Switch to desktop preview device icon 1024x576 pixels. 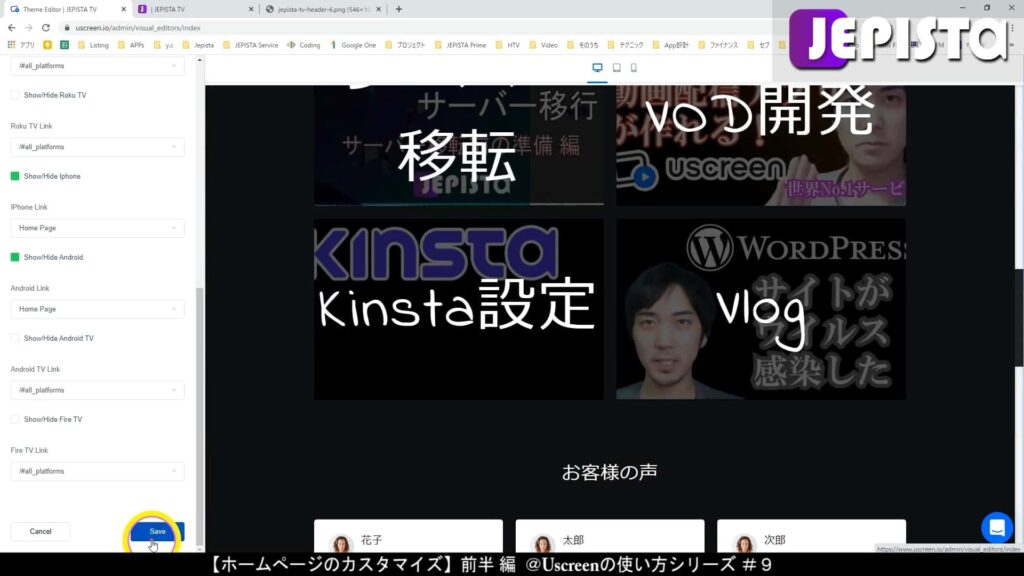coord(597,67)
